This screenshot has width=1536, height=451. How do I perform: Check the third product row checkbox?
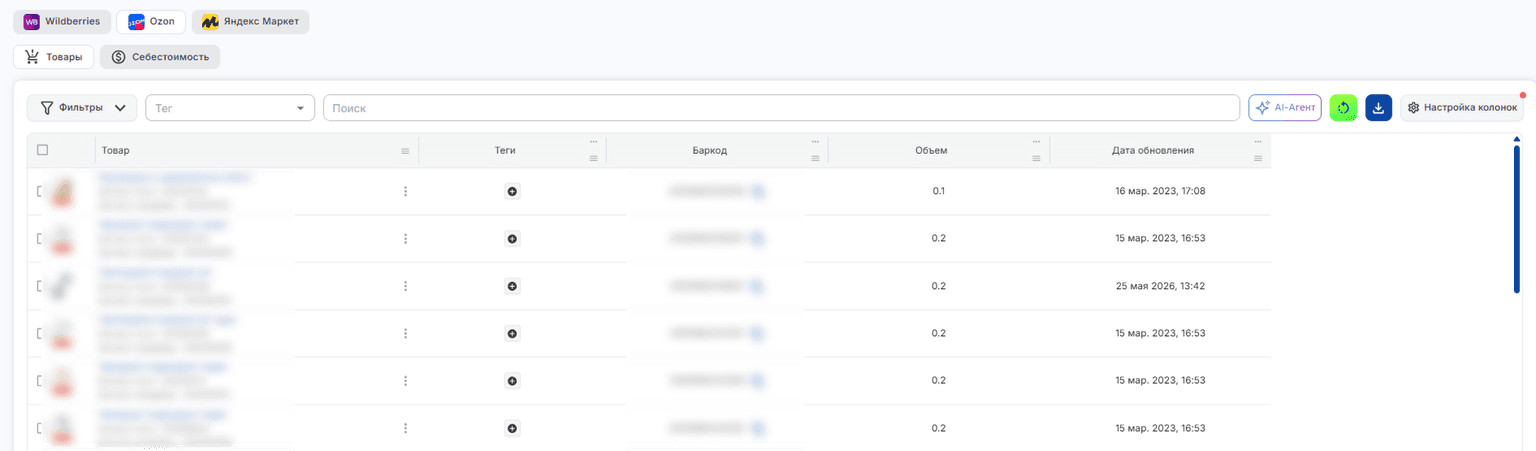tap(40, 286)
